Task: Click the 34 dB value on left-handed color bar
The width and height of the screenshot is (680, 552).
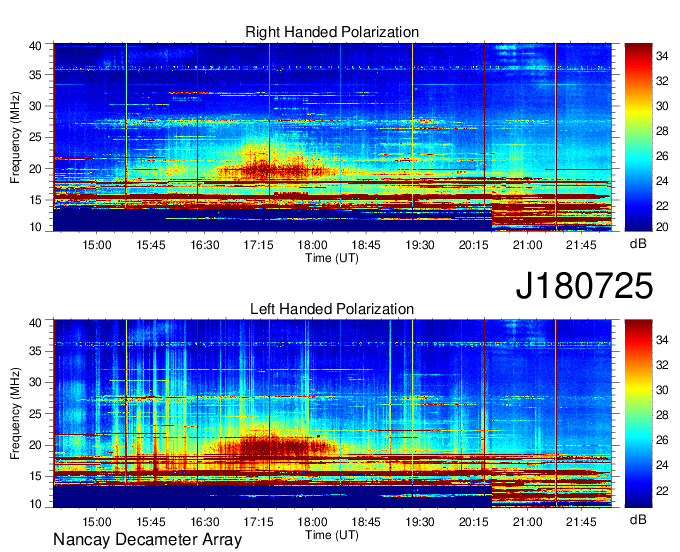Action: (x=662, y=340)
